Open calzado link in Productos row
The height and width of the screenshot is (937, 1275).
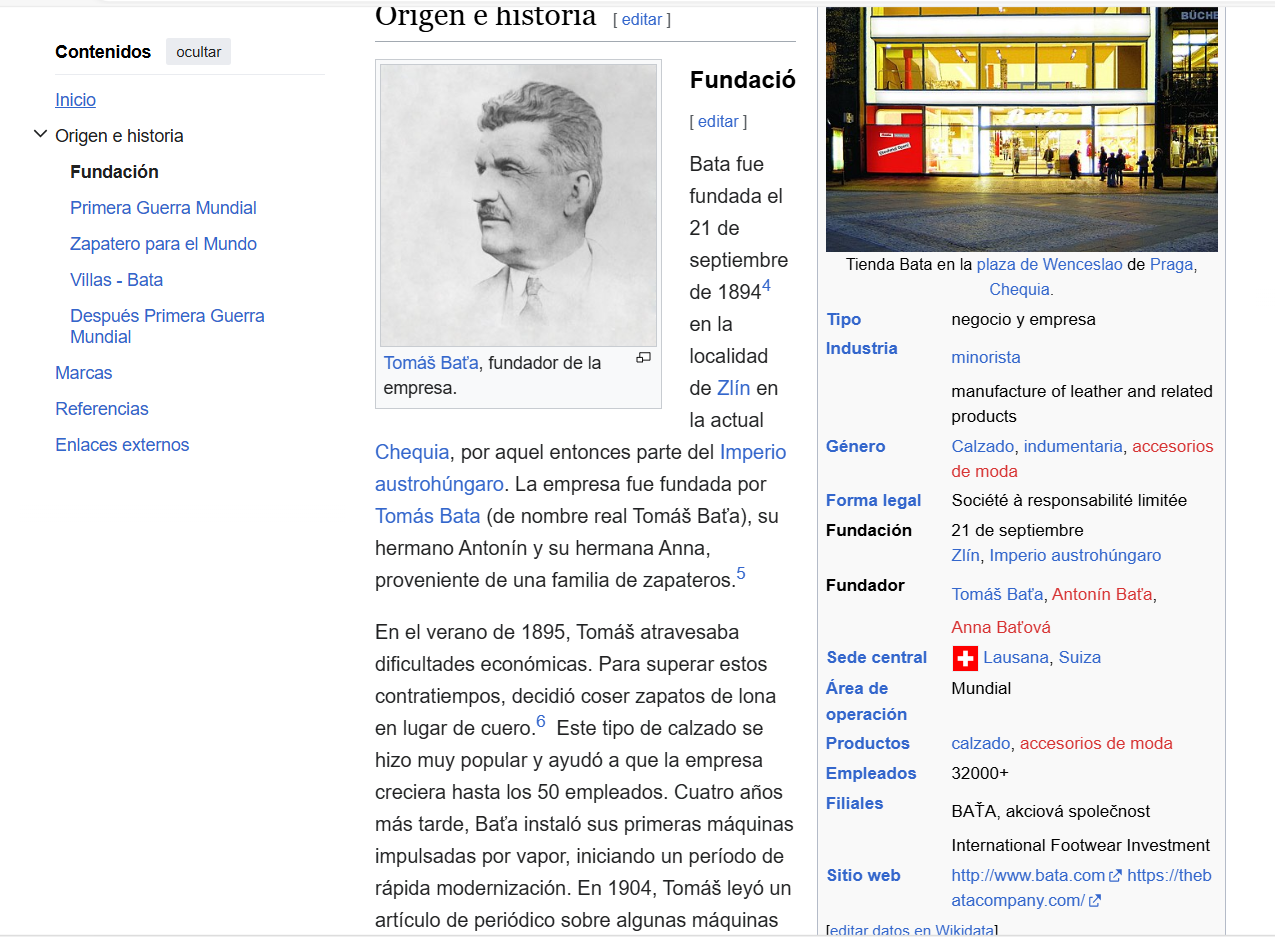981,744
